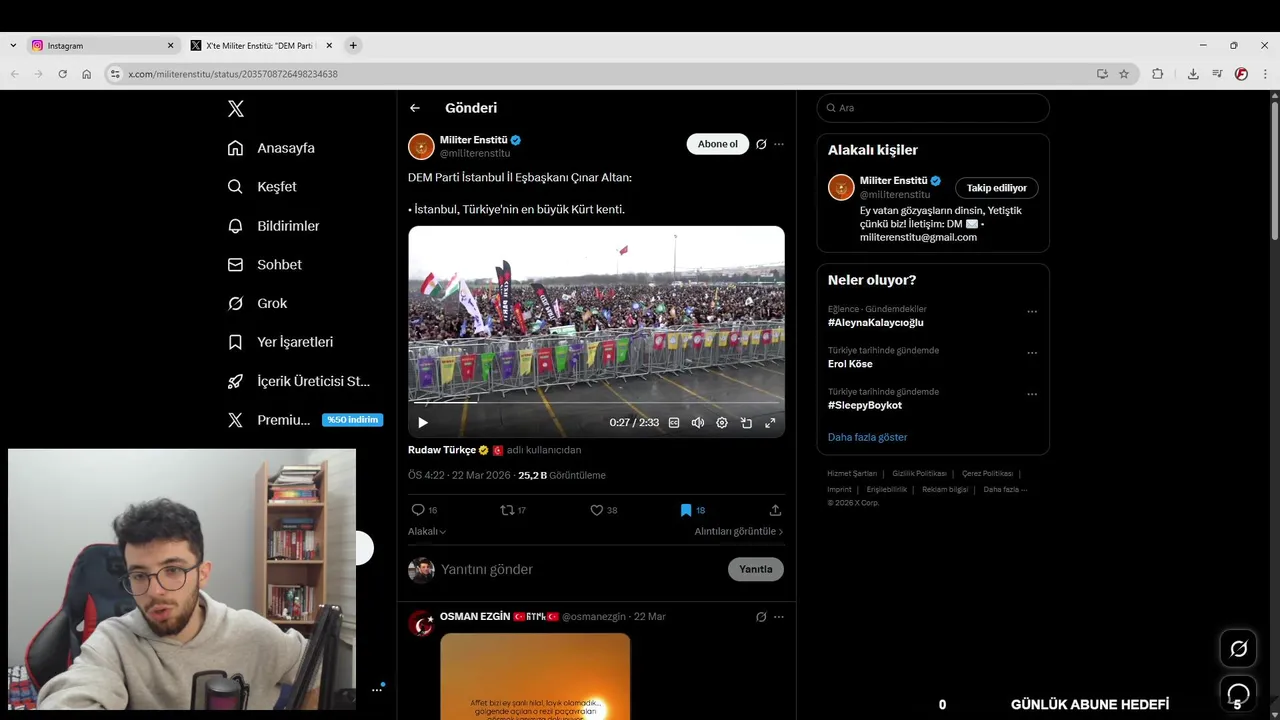Open the Erol Köse trend
This screenshot has height=720, width=1280.
[850, 364]
